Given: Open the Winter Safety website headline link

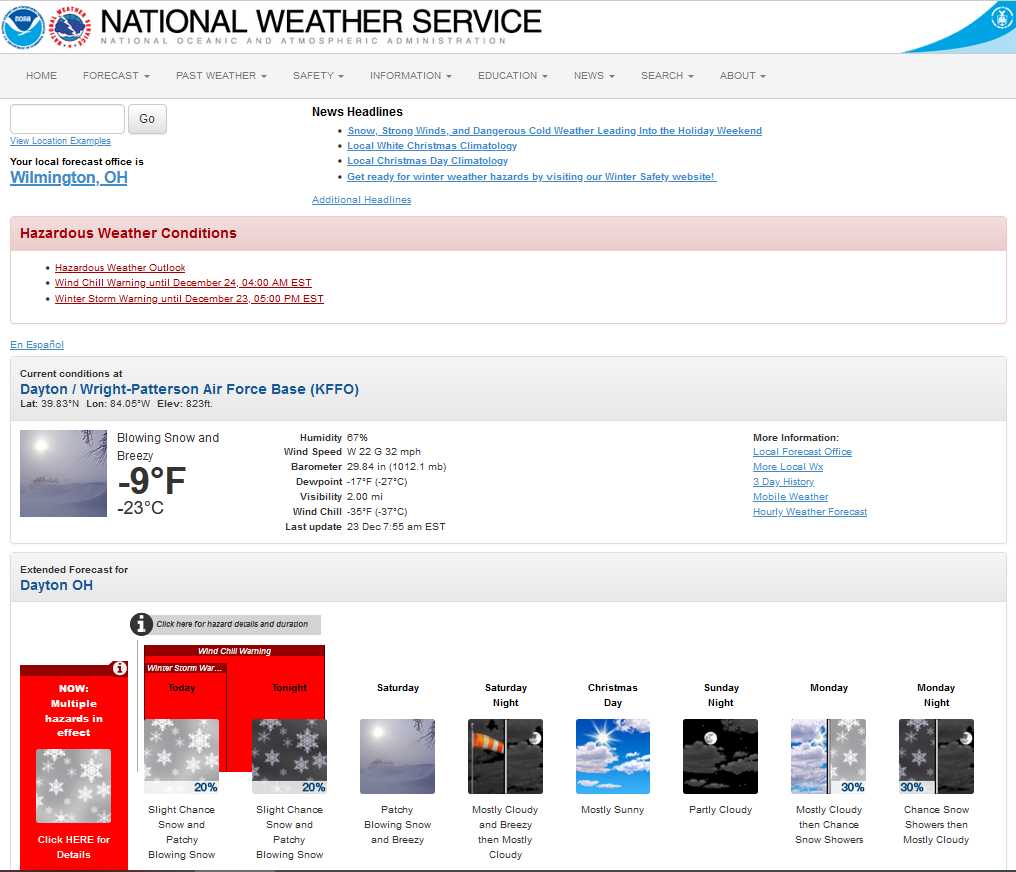Looking at the screenshot, I should pos(532,176).
